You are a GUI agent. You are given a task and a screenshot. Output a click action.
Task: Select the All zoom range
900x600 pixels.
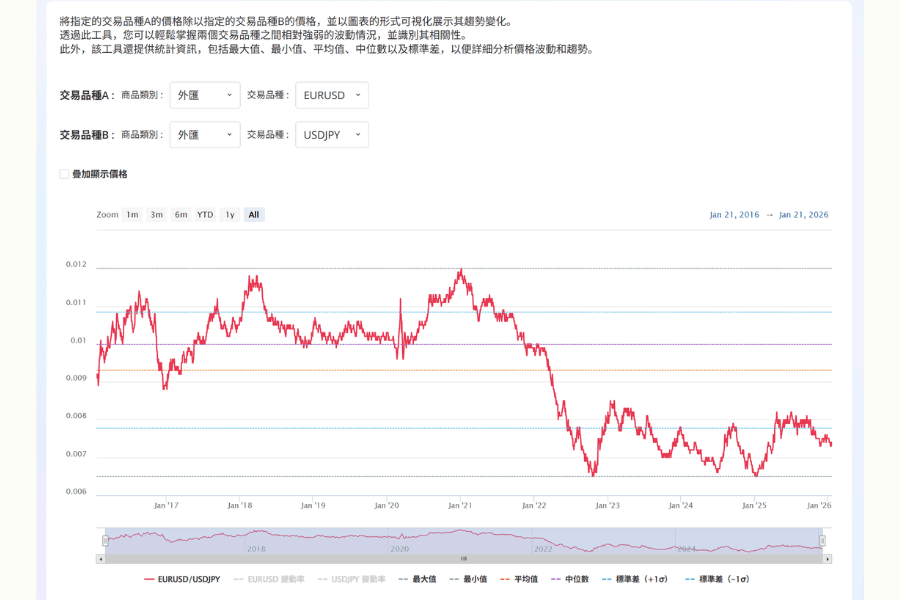point(254,215)
